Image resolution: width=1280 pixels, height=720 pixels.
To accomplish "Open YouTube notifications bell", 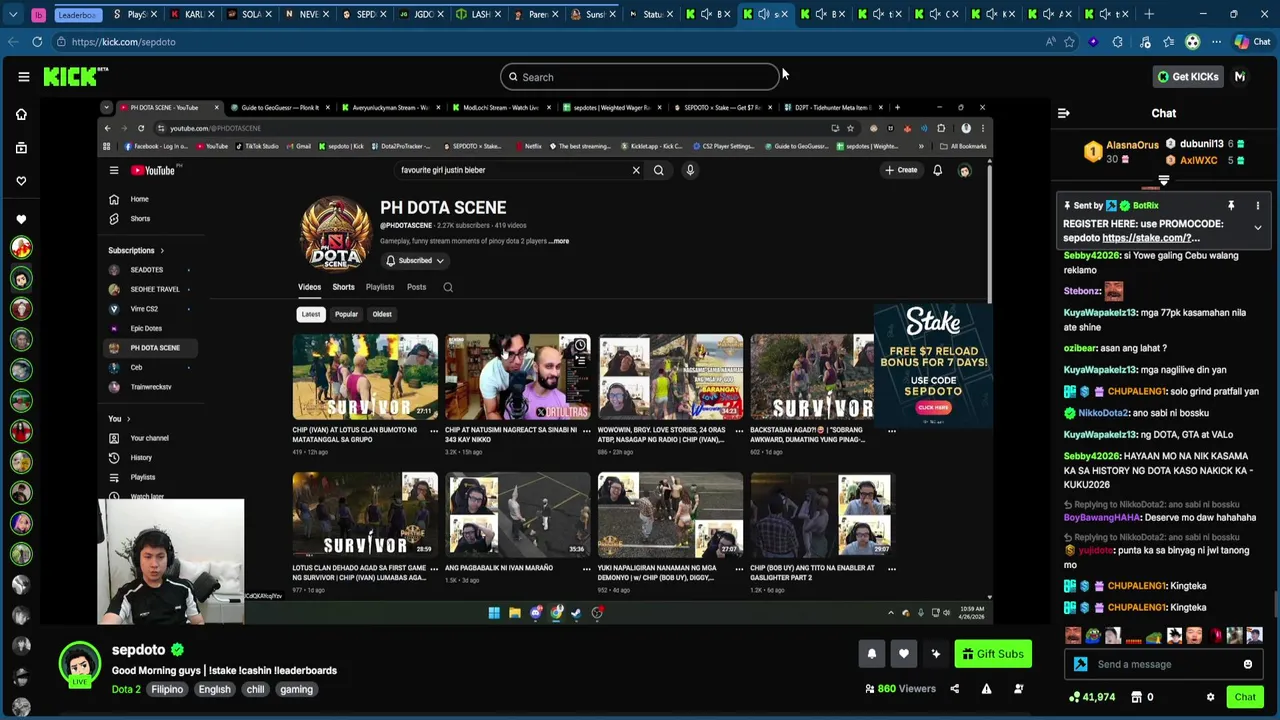I will click(937, 170).
